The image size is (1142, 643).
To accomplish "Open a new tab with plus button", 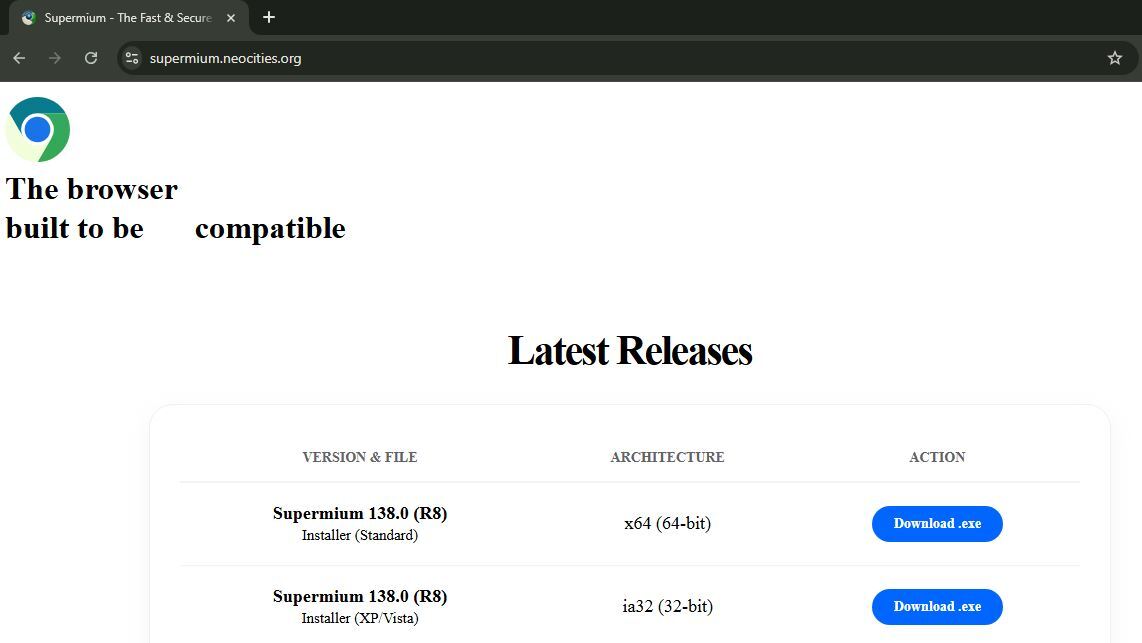I will tap(268, 17).
